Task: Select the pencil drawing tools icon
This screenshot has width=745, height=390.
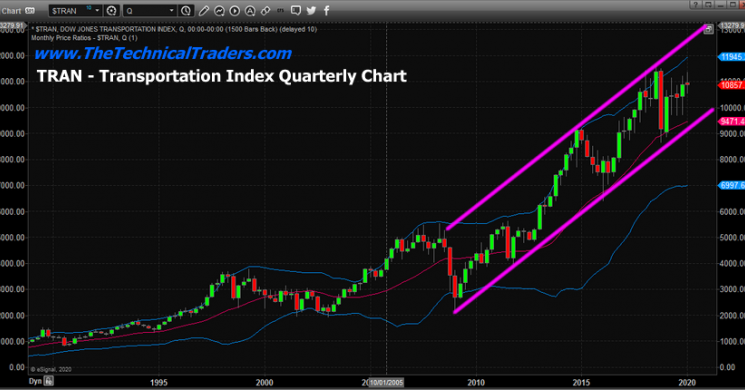Action: [204, 10]
